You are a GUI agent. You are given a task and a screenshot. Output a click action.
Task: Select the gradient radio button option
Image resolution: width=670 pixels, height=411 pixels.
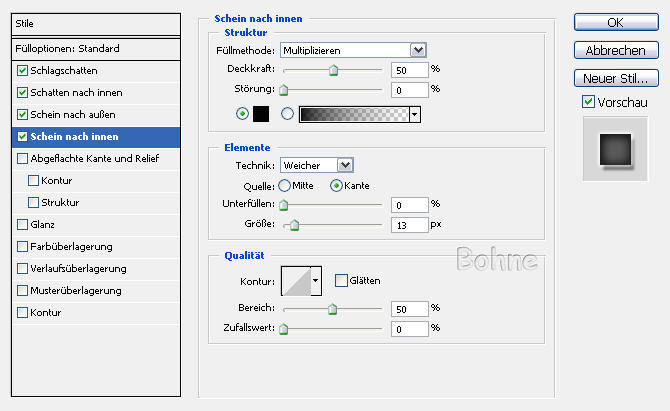point(288,114)
